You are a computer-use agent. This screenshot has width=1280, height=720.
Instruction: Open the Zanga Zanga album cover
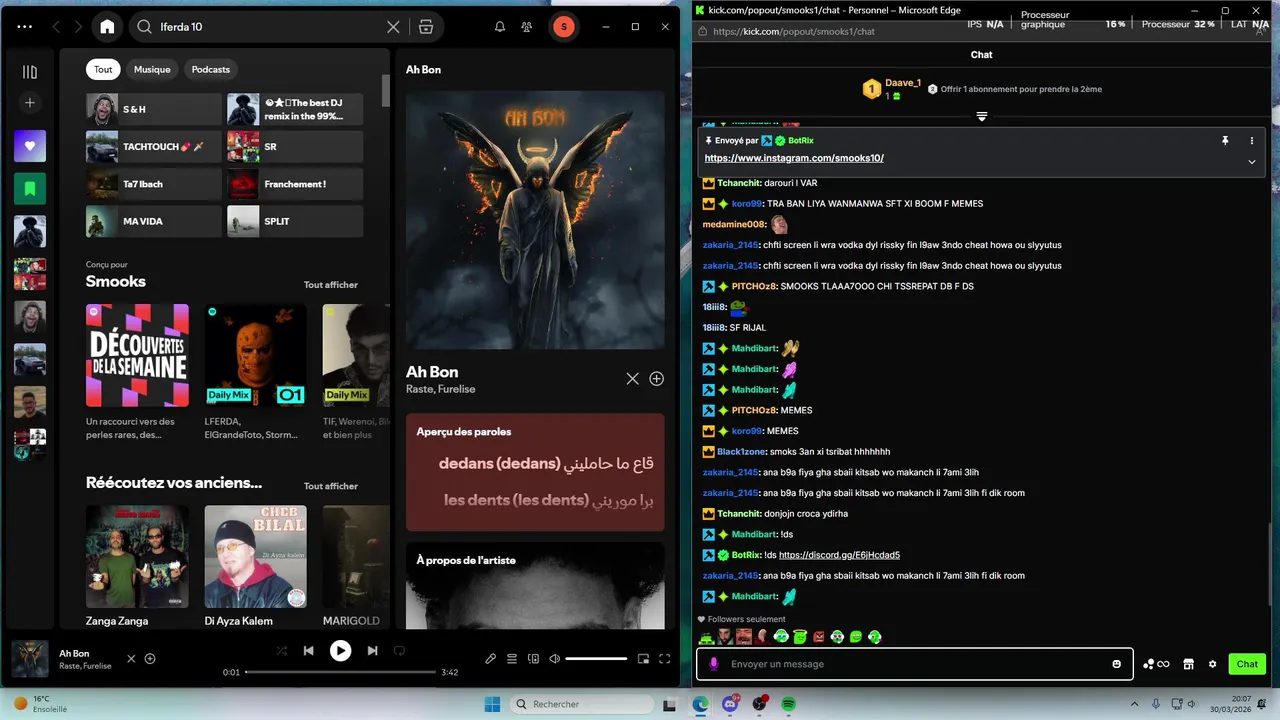click(137, 556)
